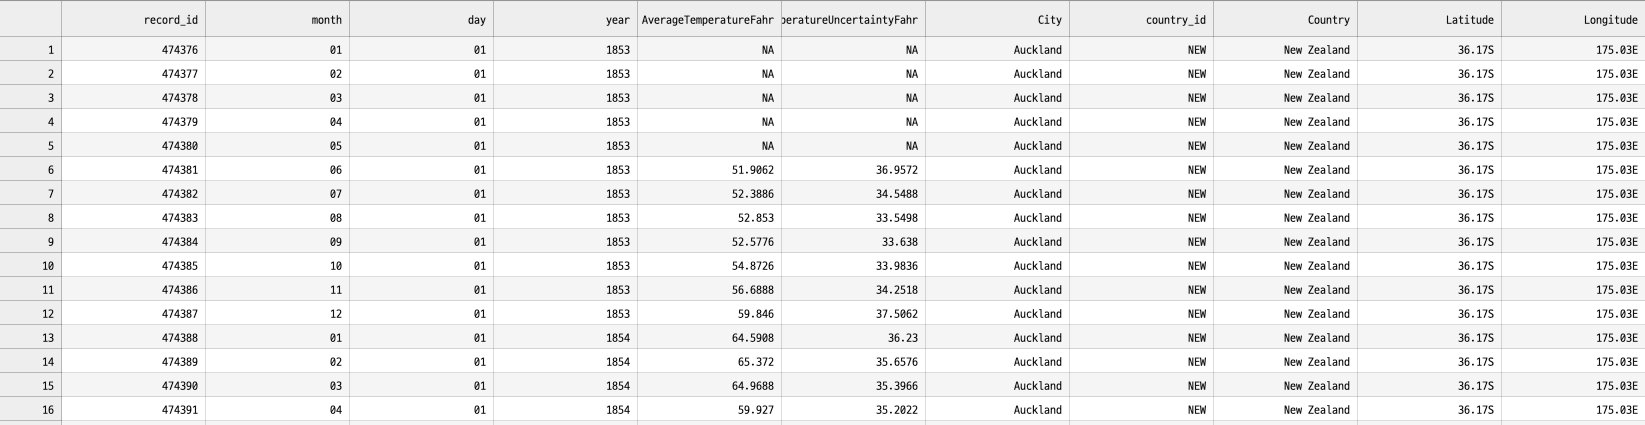Click the Auckland City cell in row 12
The height and width of the screenshot is (425, 1645).
tap(997, 313)
